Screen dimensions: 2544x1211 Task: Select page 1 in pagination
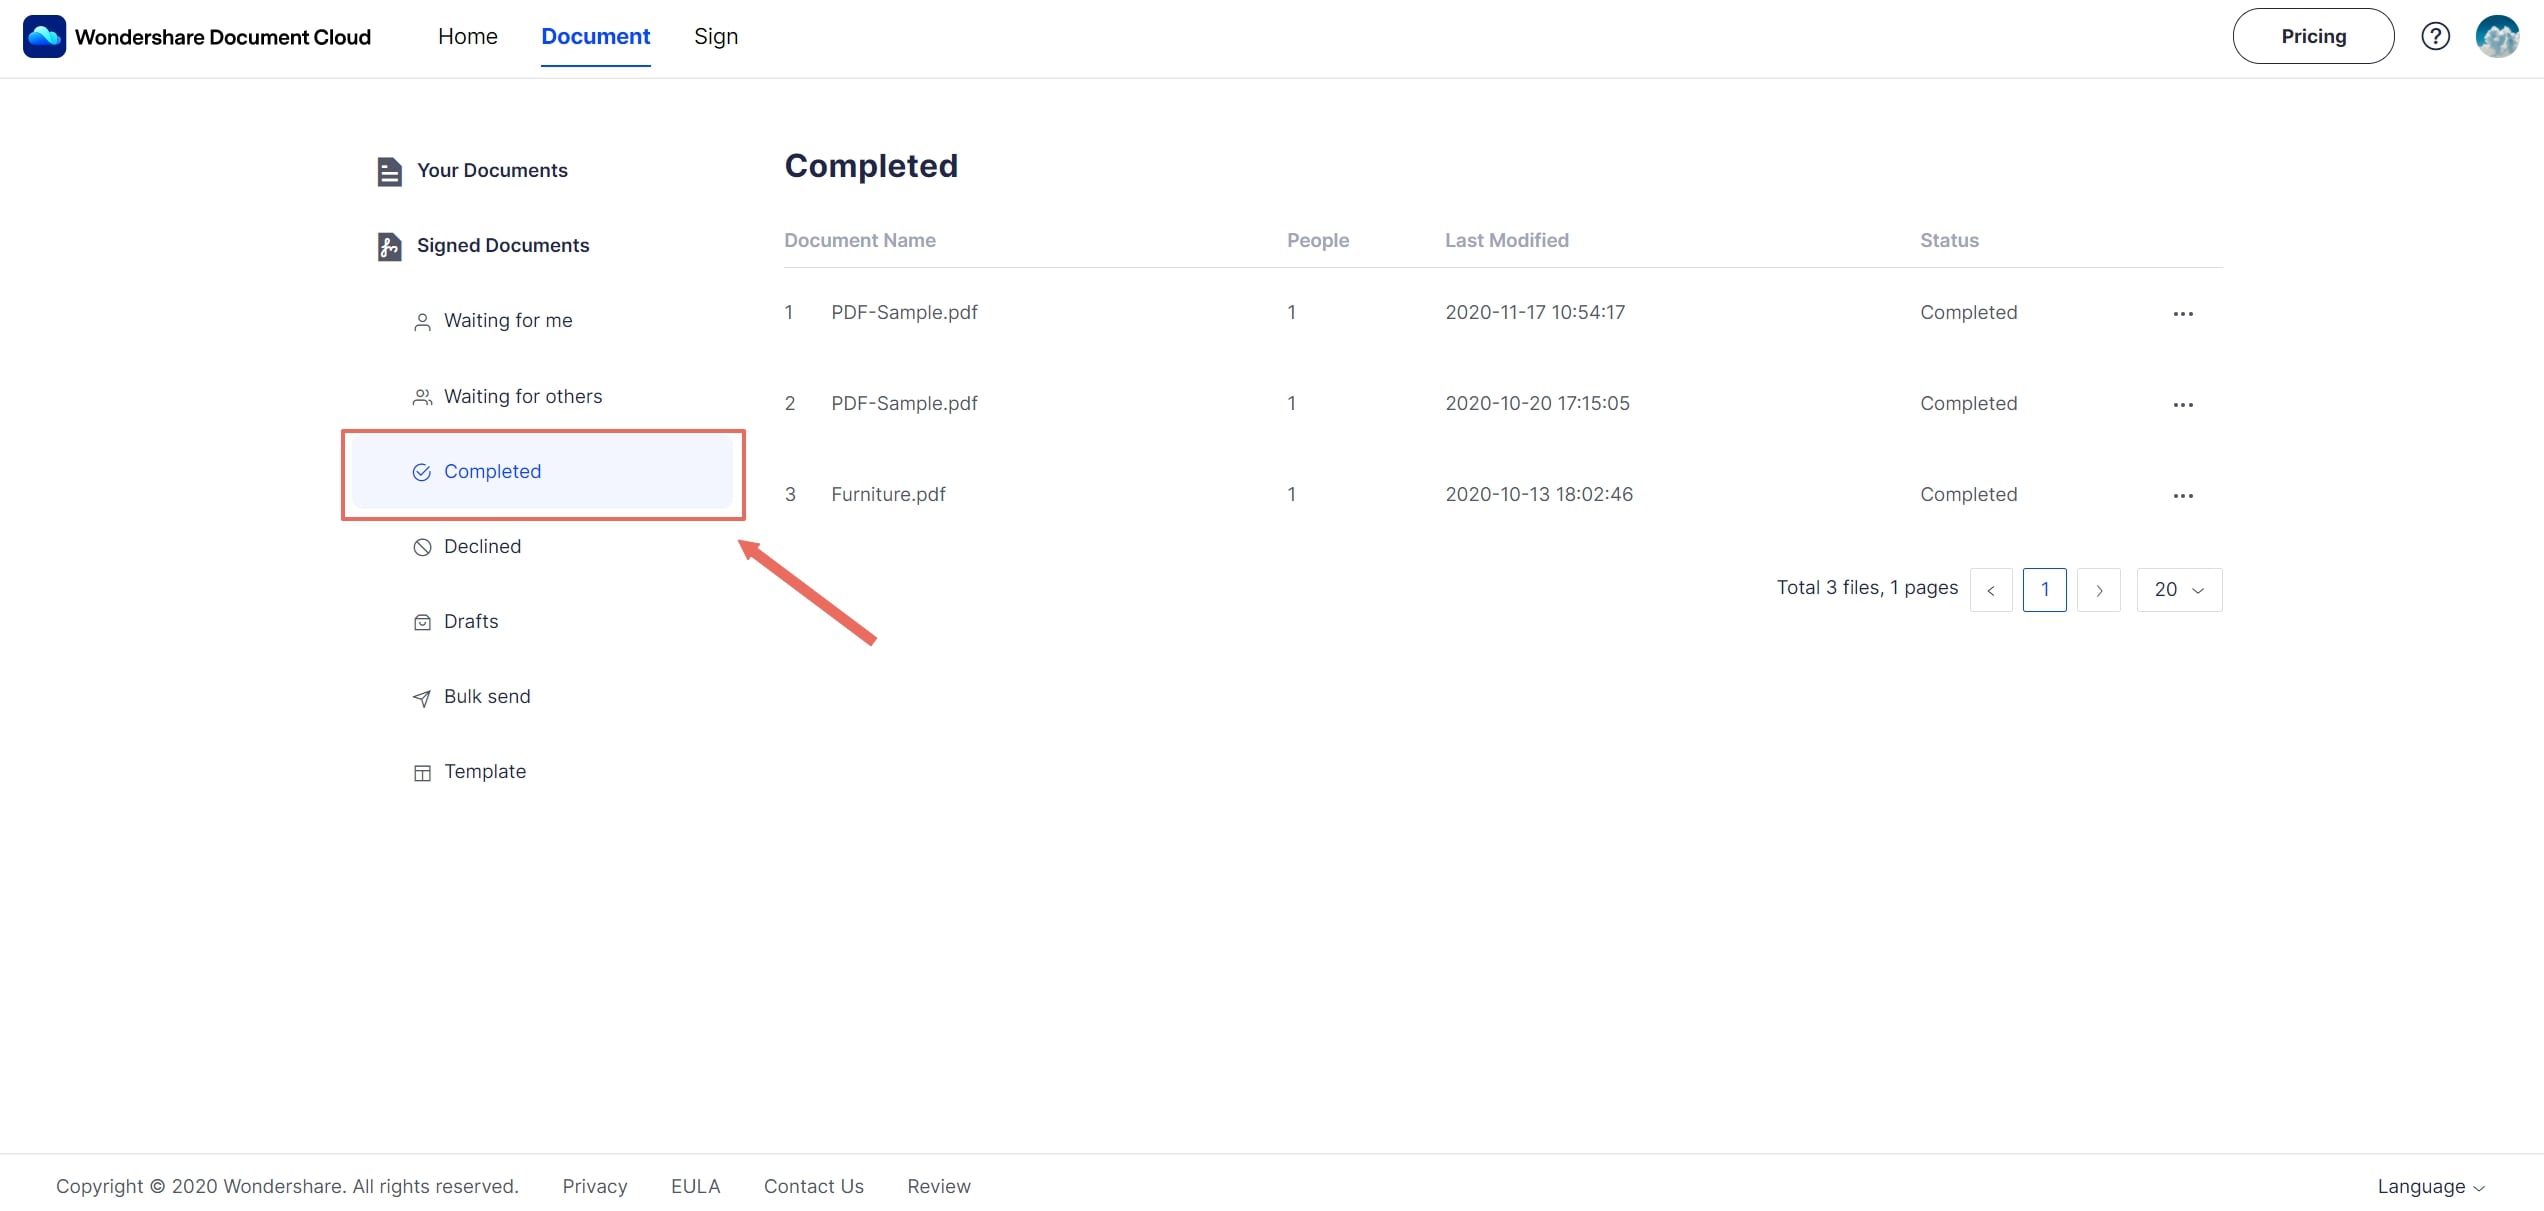(2044, 590)
